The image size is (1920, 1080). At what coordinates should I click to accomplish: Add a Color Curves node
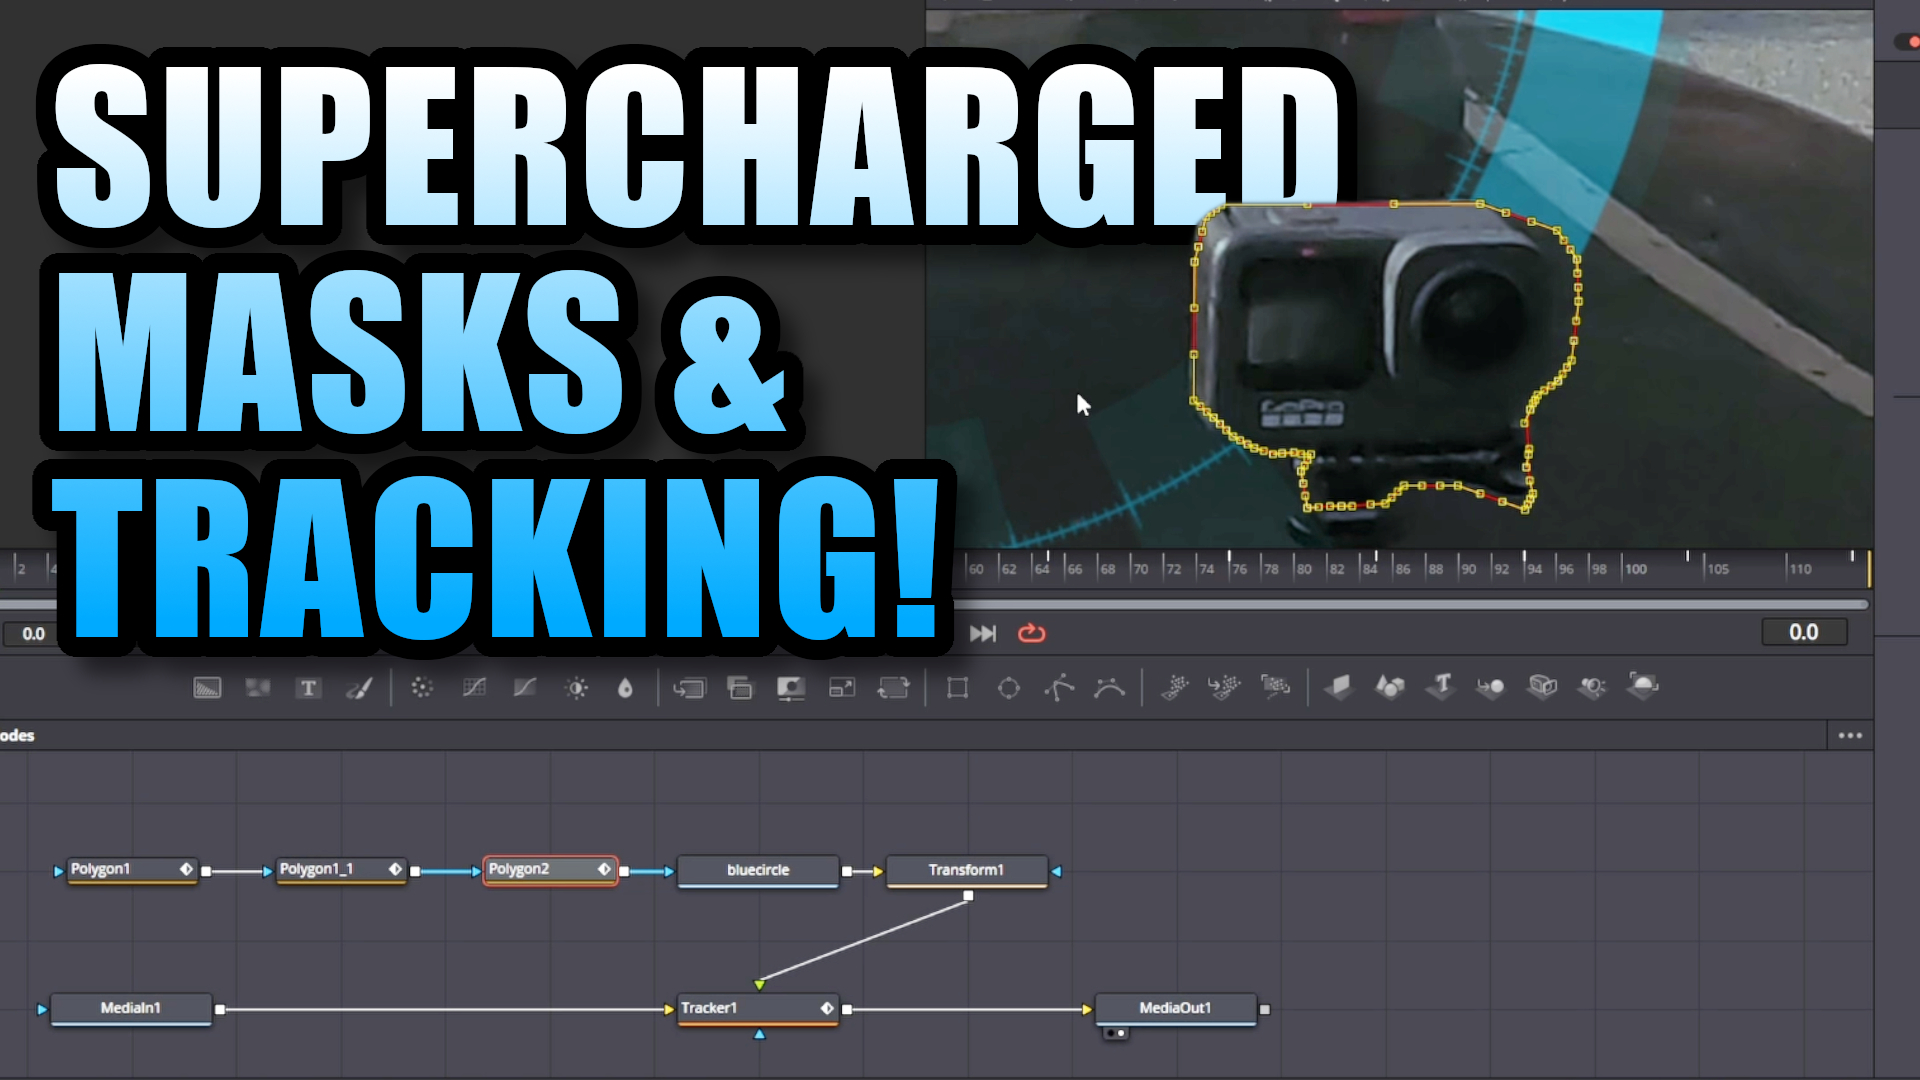coord(474,688)
